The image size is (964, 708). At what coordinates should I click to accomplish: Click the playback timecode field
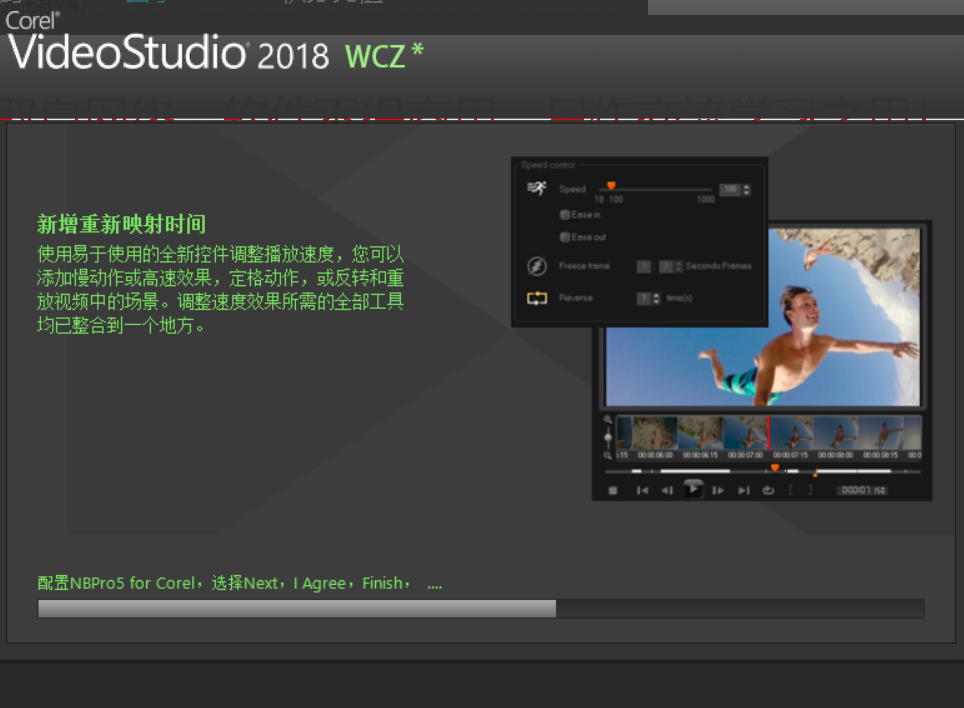click(860, 490)
